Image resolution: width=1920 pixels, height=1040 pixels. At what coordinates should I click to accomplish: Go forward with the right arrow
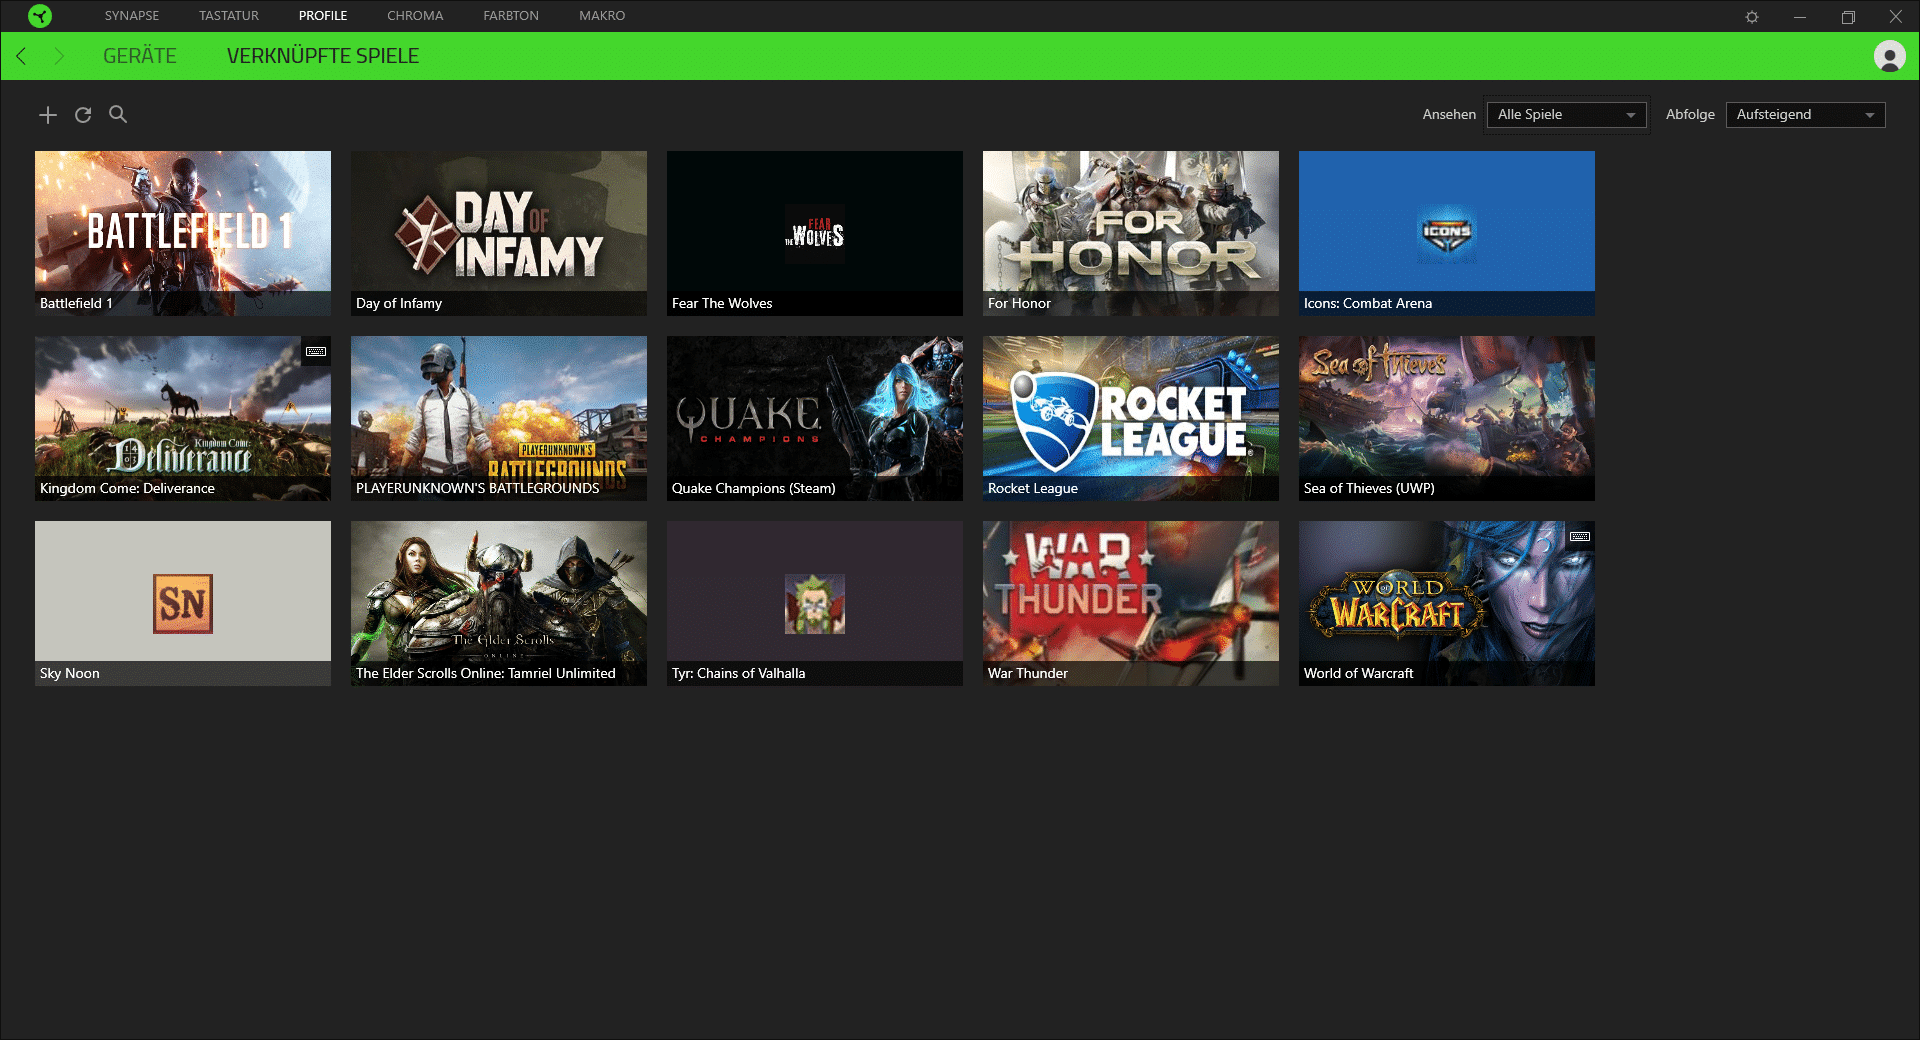[x=59, y=56]
